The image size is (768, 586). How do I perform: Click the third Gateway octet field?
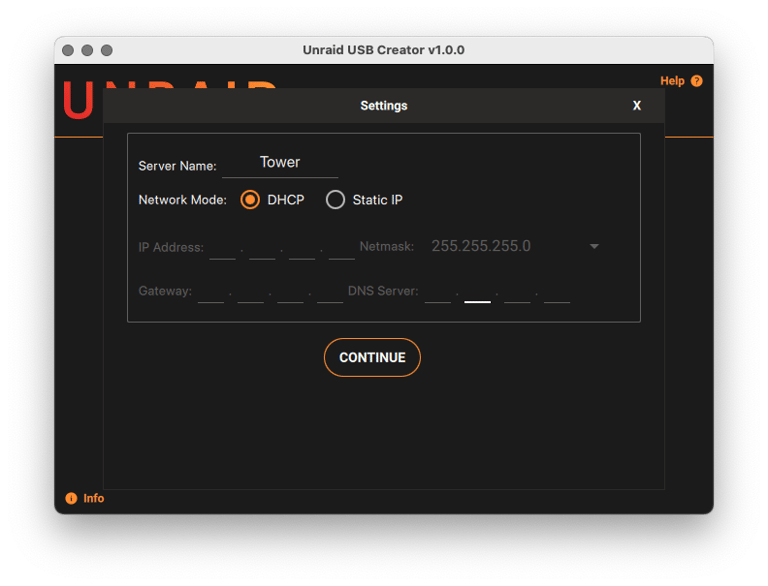tap(290, 292)
